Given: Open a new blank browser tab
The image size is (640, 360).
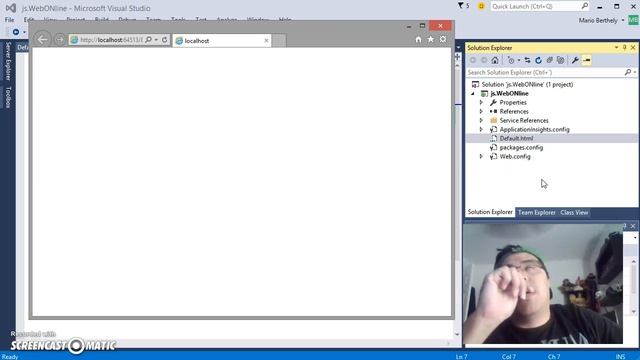Looking at the screenshot, I should (279, 40).
